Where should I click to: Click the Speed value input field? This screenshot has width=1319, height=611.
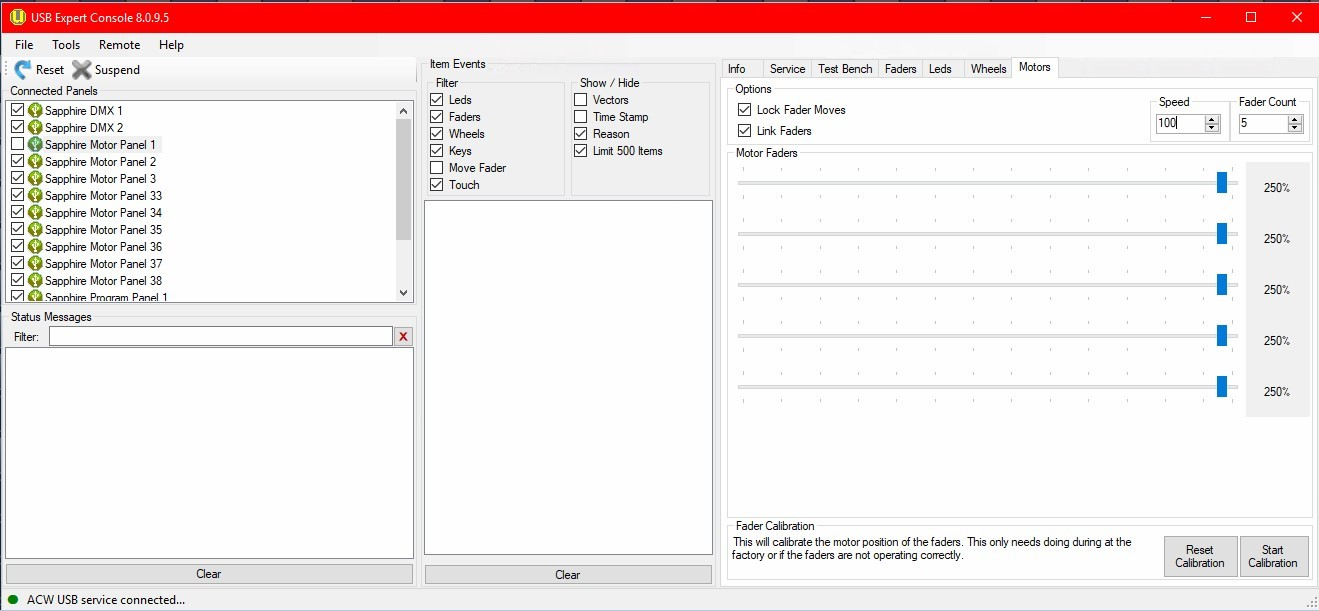point(1179,124)
